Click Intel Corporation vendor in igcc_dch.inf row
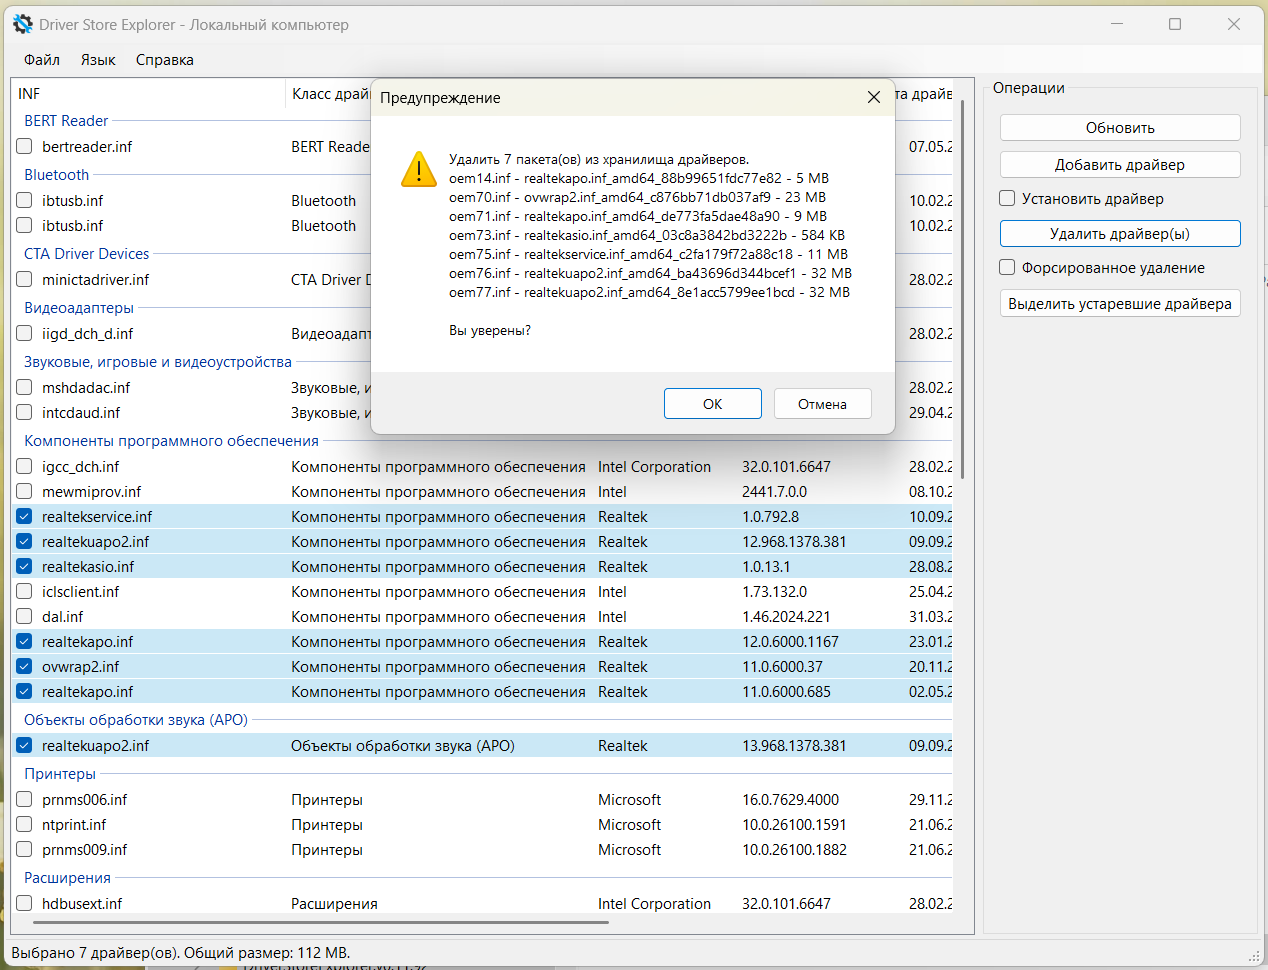This screenshot has height=970, width=1268. click(654, 467)
